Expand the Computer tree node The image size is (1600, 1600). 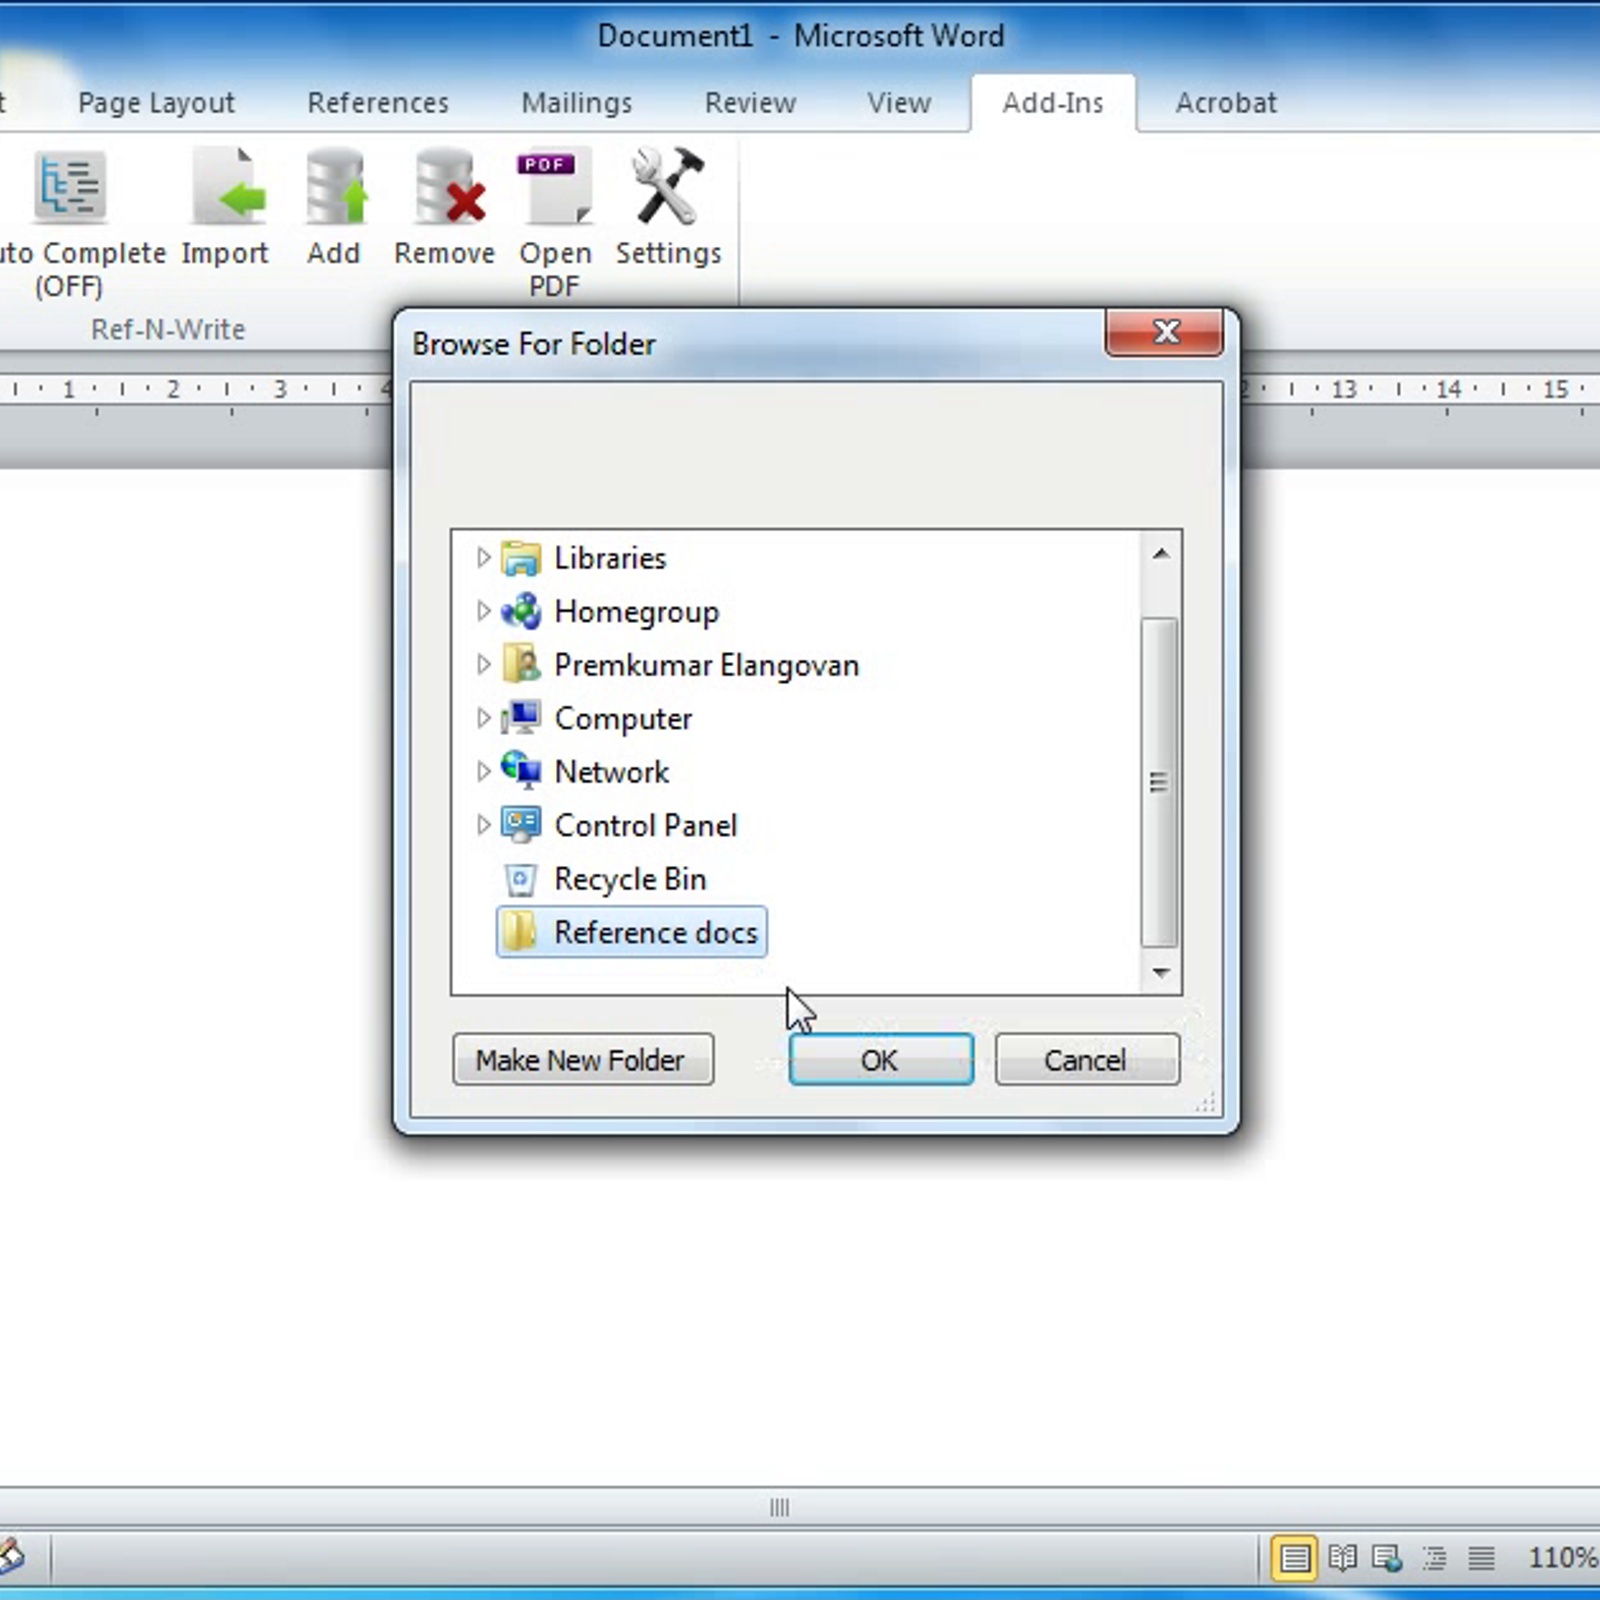coord(483,717)
